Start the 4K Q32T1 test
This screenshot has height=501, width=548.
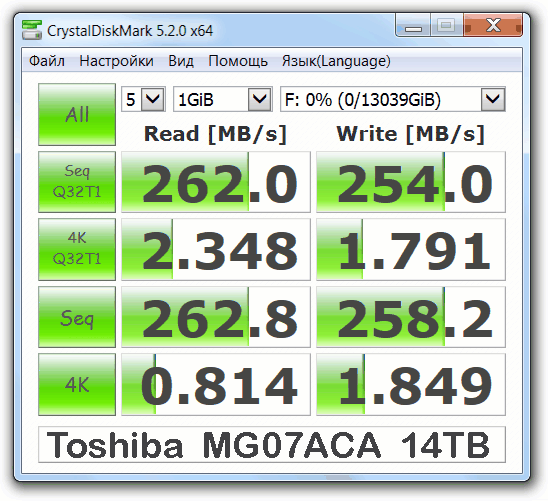(x=77, y=249)
